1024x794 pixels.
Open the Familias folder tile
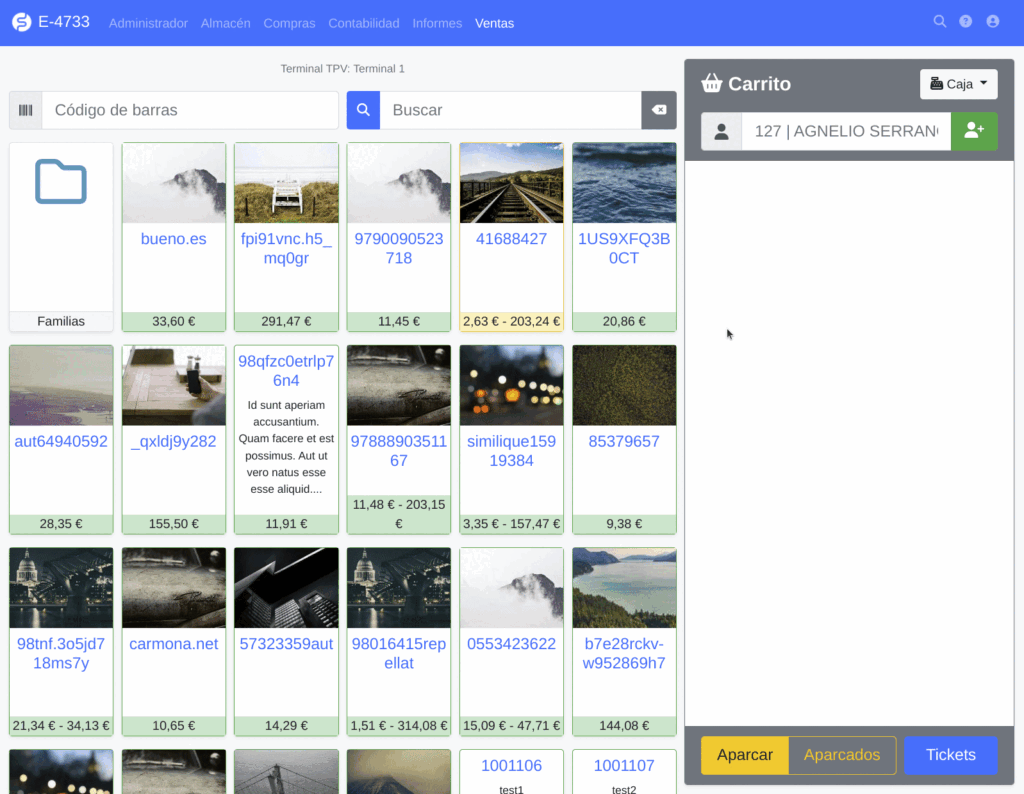(x=61, y=236)
